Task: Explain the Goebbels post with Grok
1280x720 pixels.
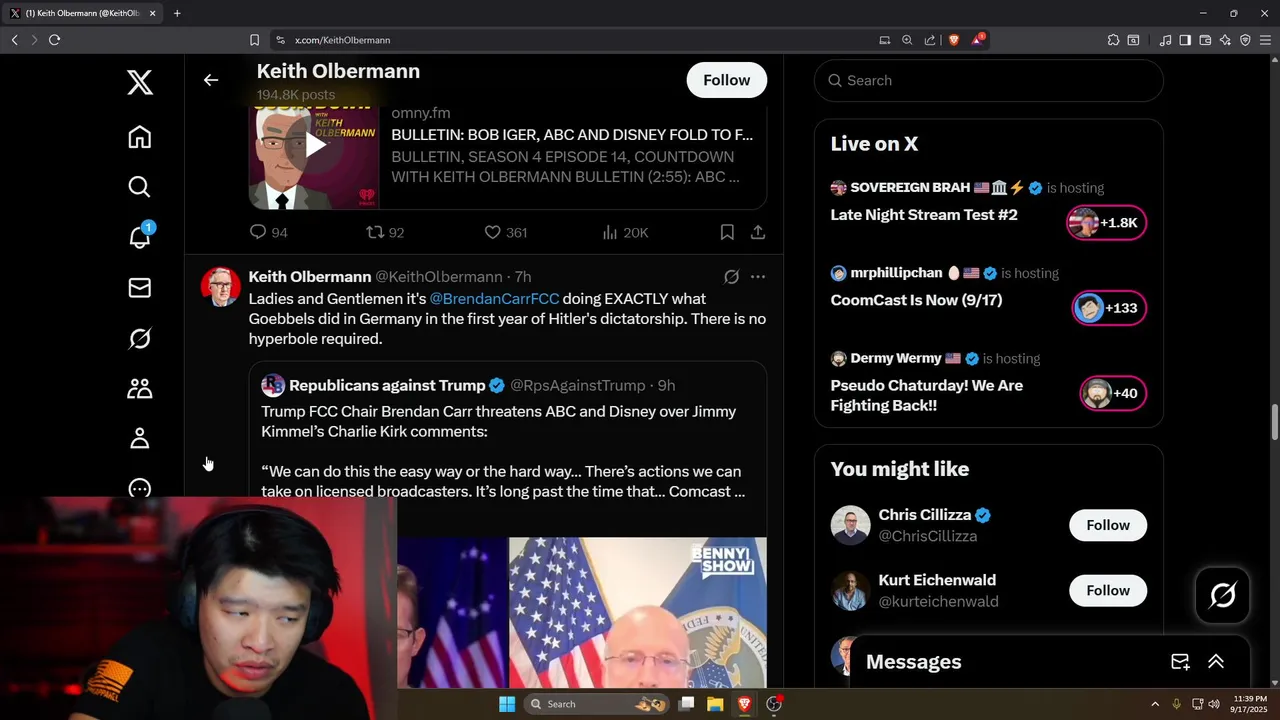Action: point(731,277)
